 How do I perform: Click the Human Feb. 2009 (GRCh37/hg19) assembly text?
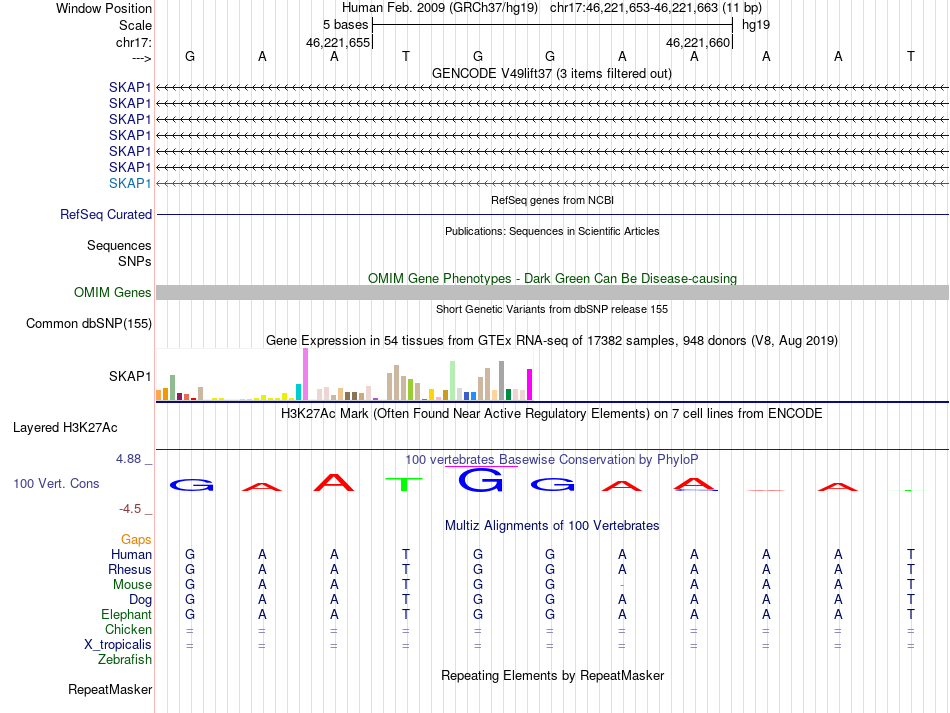click(440, 8)
